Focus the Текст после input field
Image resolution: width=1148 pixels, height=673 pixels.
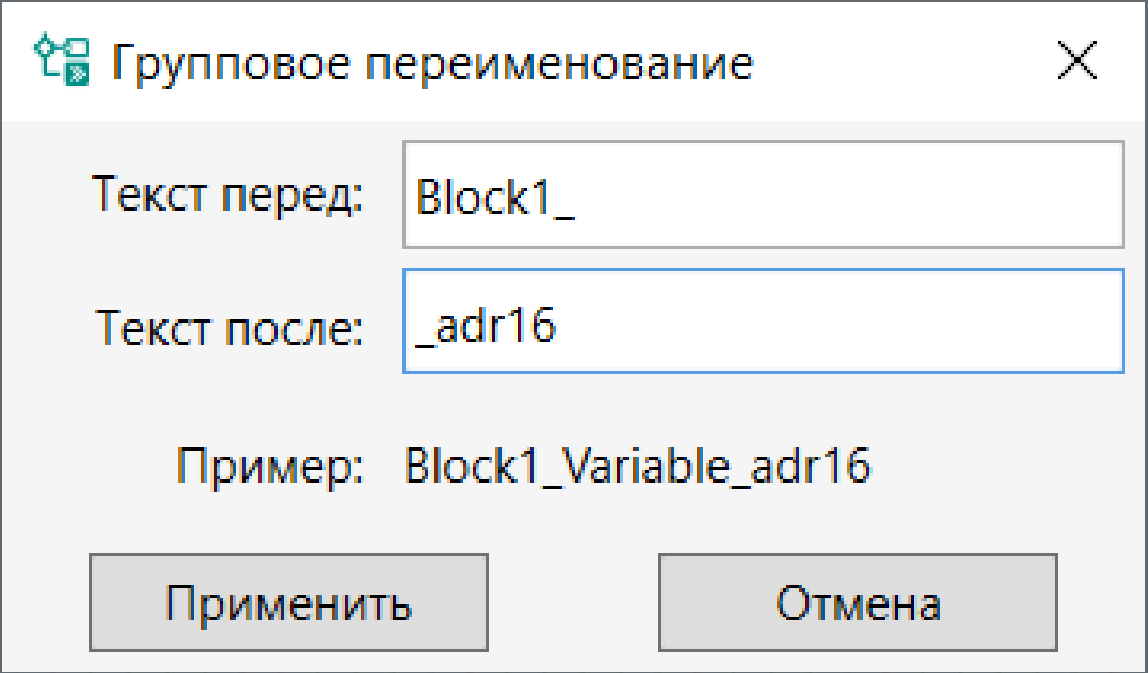point(763,321)
